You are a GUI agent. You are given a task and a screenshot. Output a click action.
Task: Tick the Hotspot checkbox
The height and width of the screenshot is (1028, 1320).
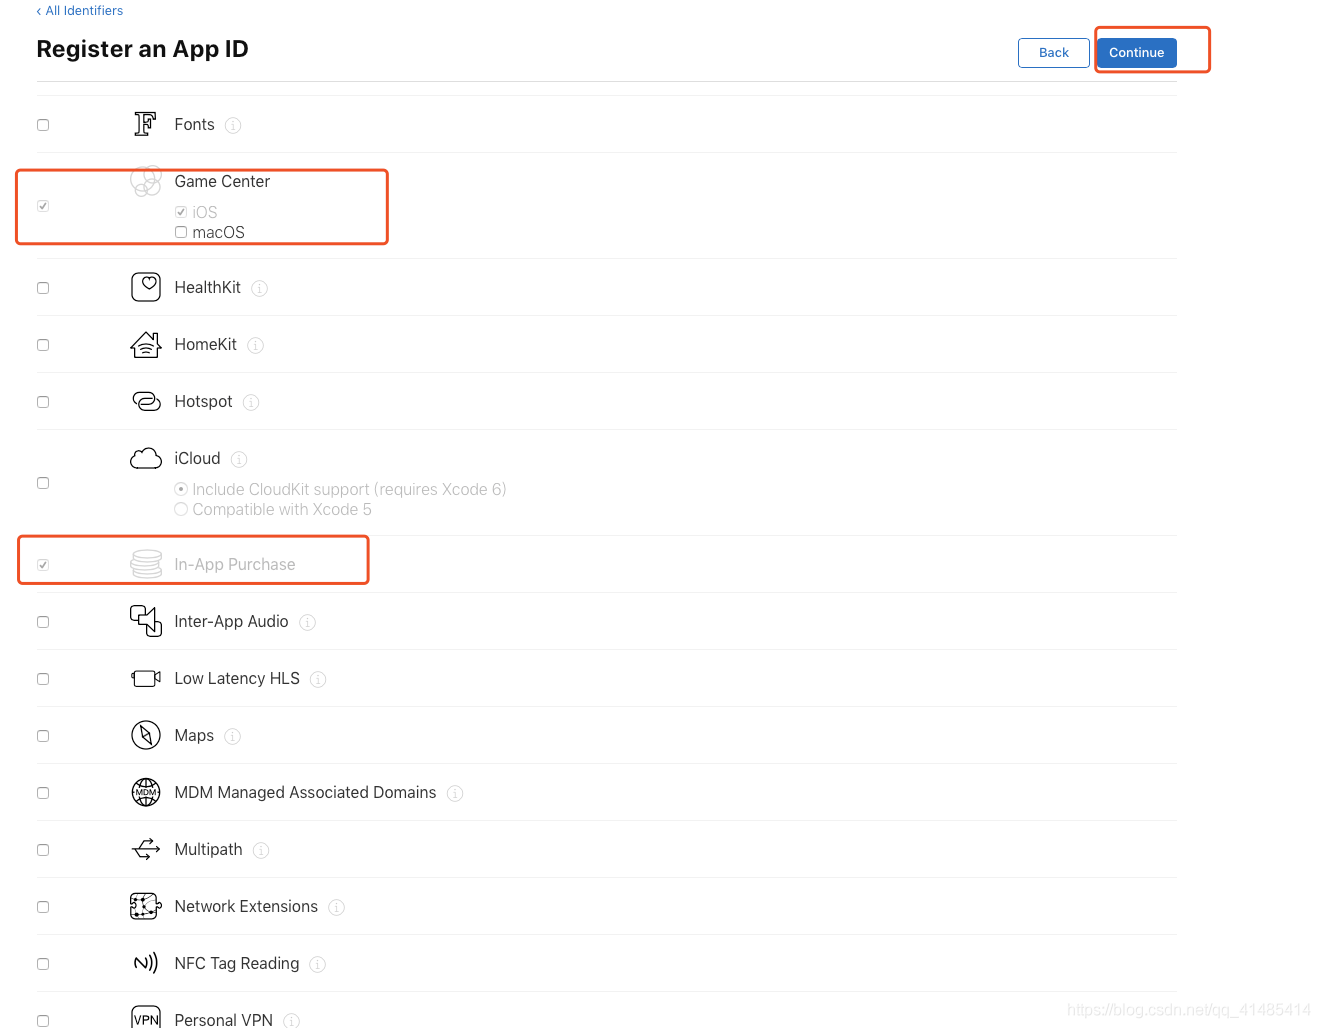coord(43,402)
